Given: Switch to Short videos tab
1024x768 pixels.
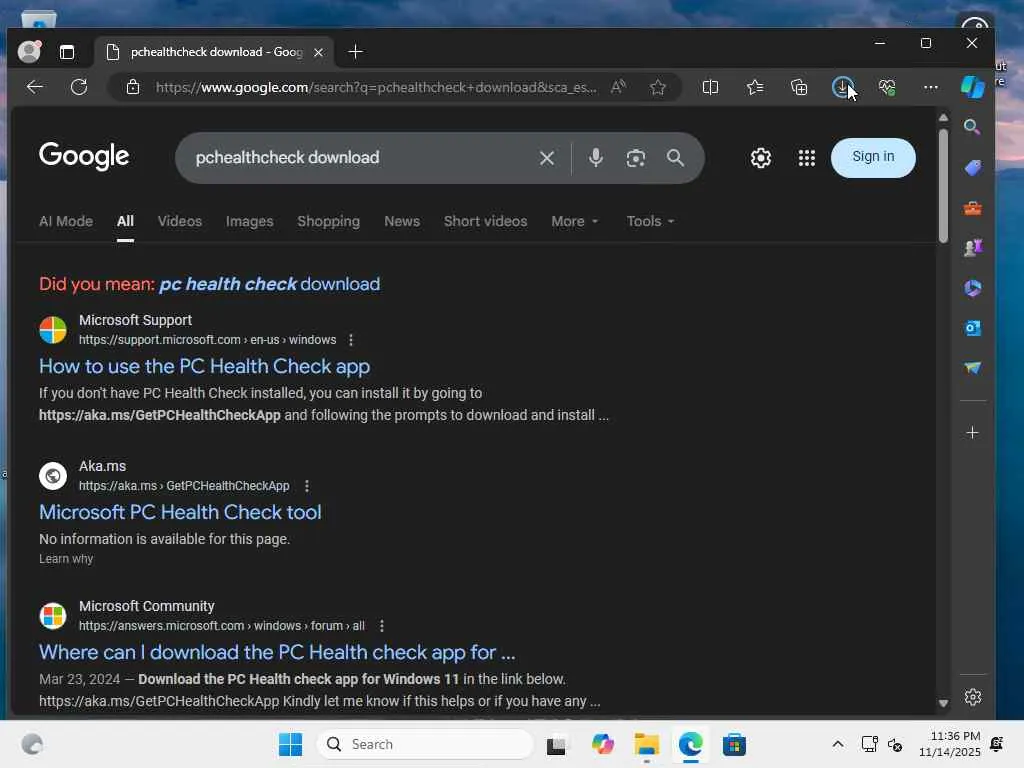Looking at the screenshot, I should [485, 221].
